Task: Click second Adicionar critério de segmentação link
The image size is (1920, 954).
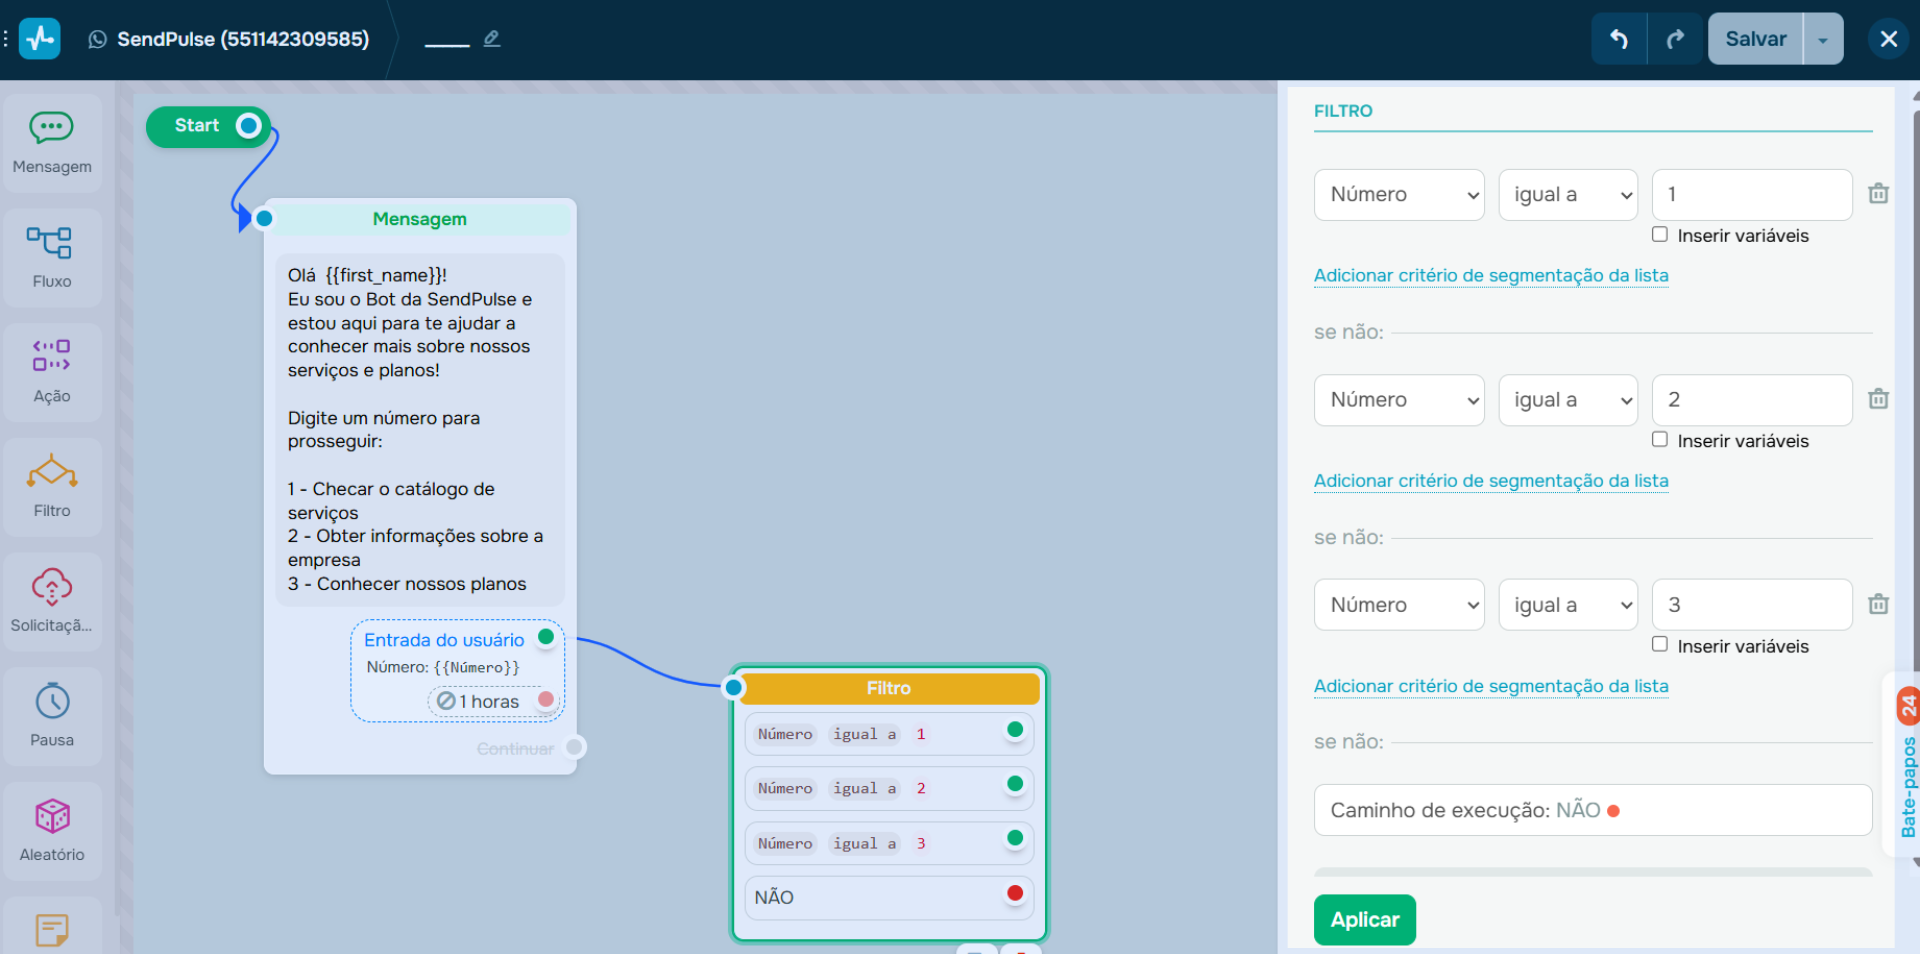Action: pyautogui.click(x=1491, y=480)
